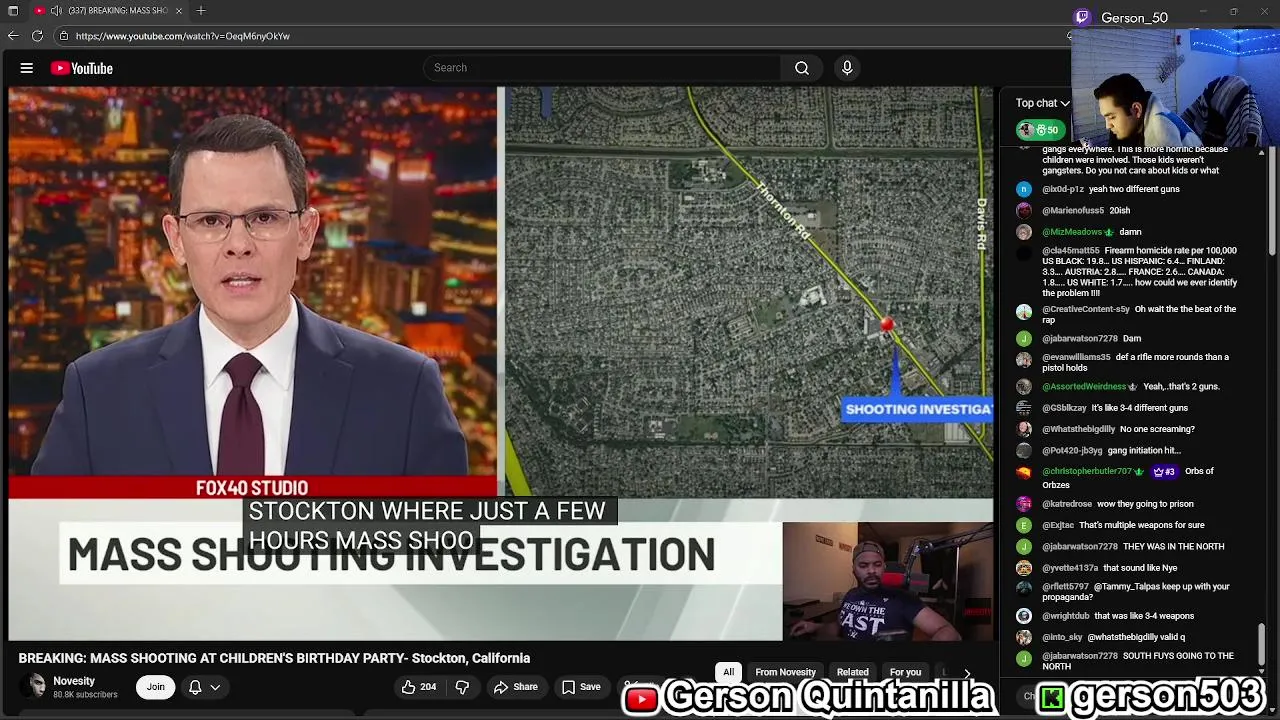
Task: Open Novesity channel name link
Action: 74,681
